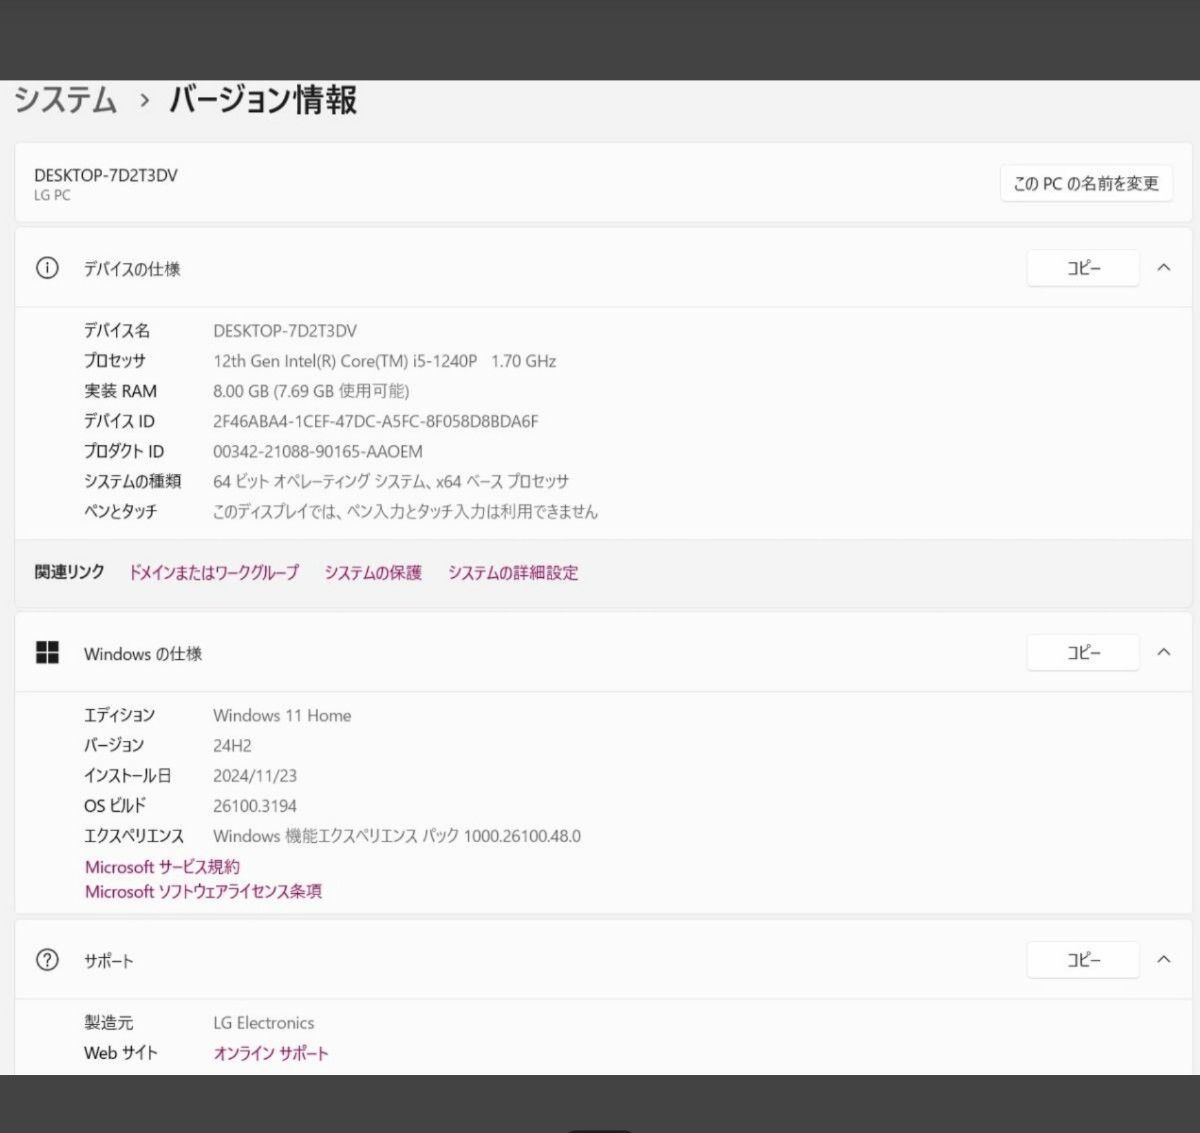Click the 製造元 row label
The image size is (1200, 1133).
coord(108,1023)
